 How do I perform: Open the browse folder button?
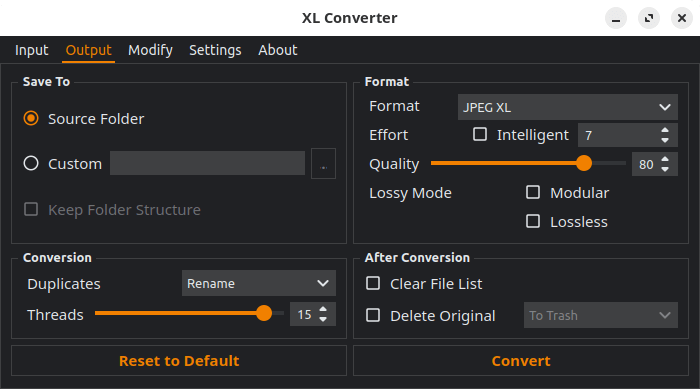(x=323, y=163)
